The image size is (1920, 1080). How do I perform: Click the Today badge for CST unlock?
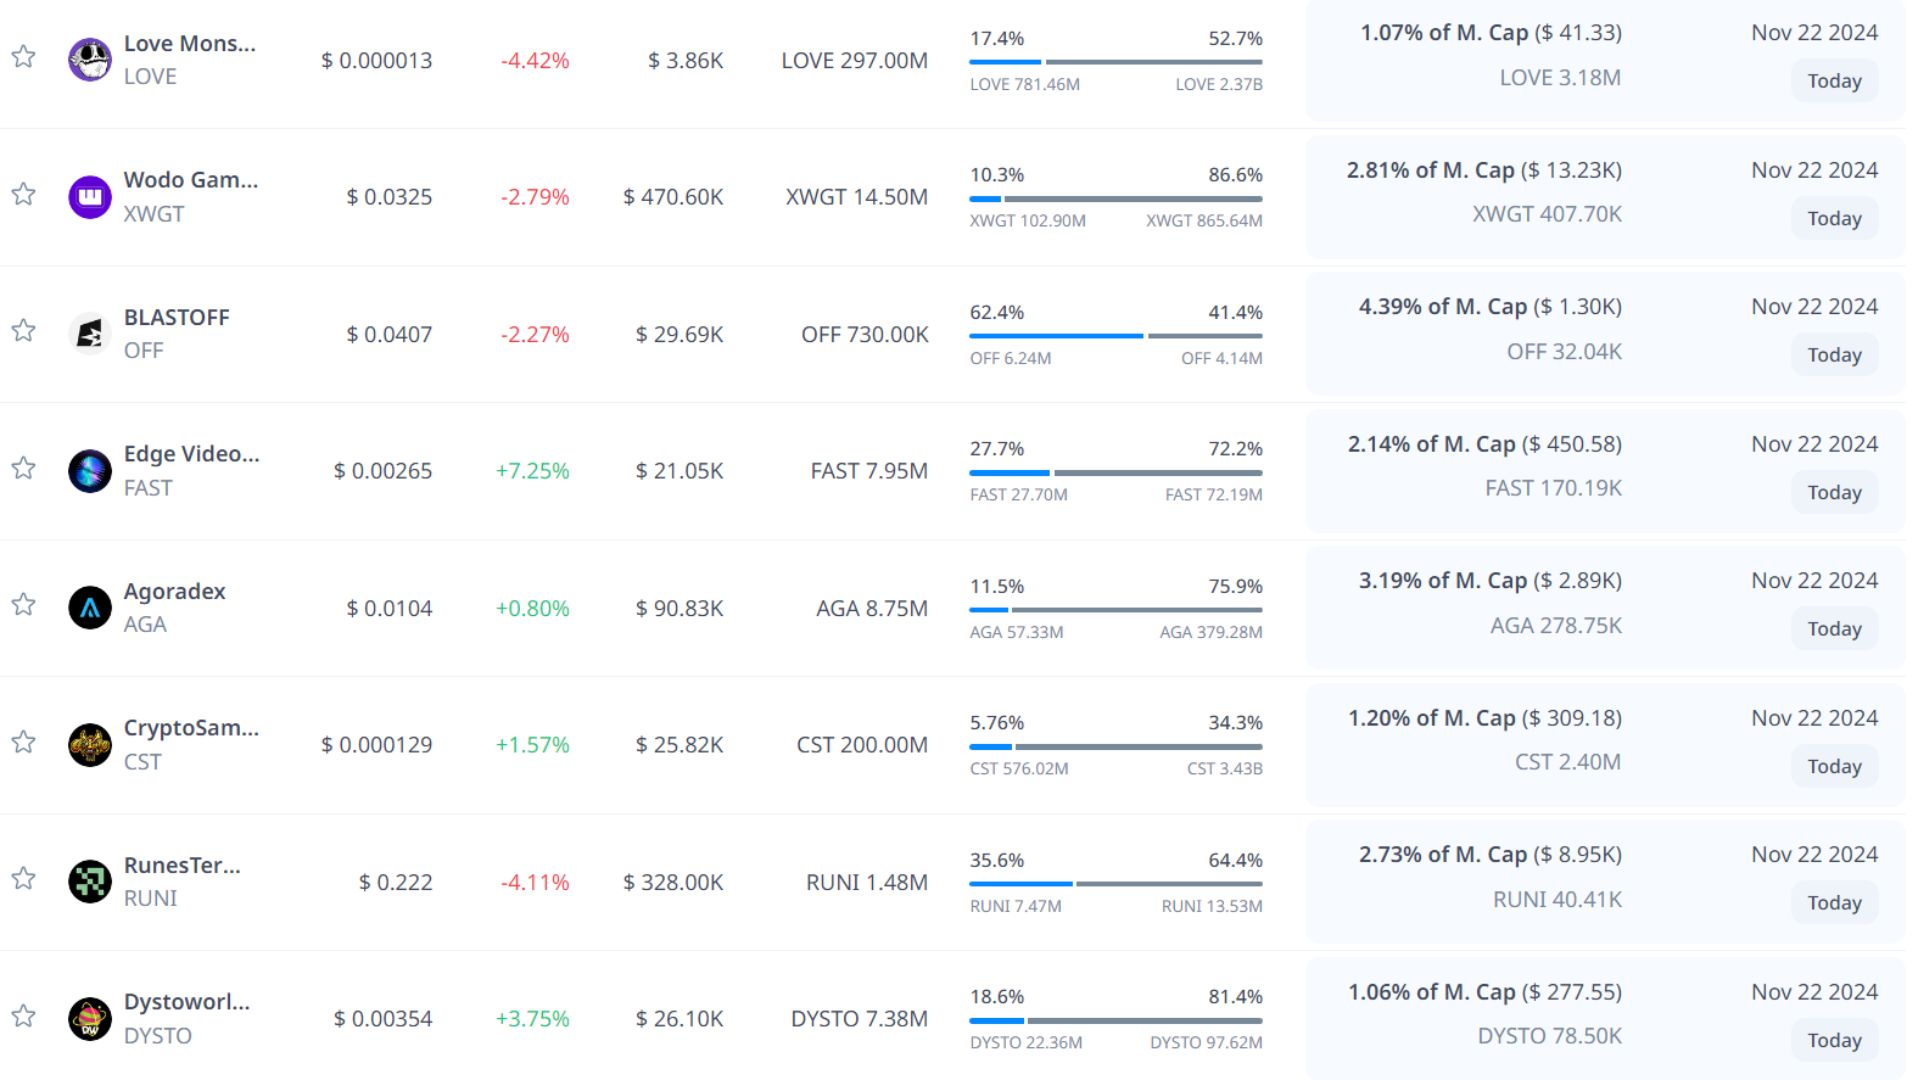click(x=1833, y=766)
